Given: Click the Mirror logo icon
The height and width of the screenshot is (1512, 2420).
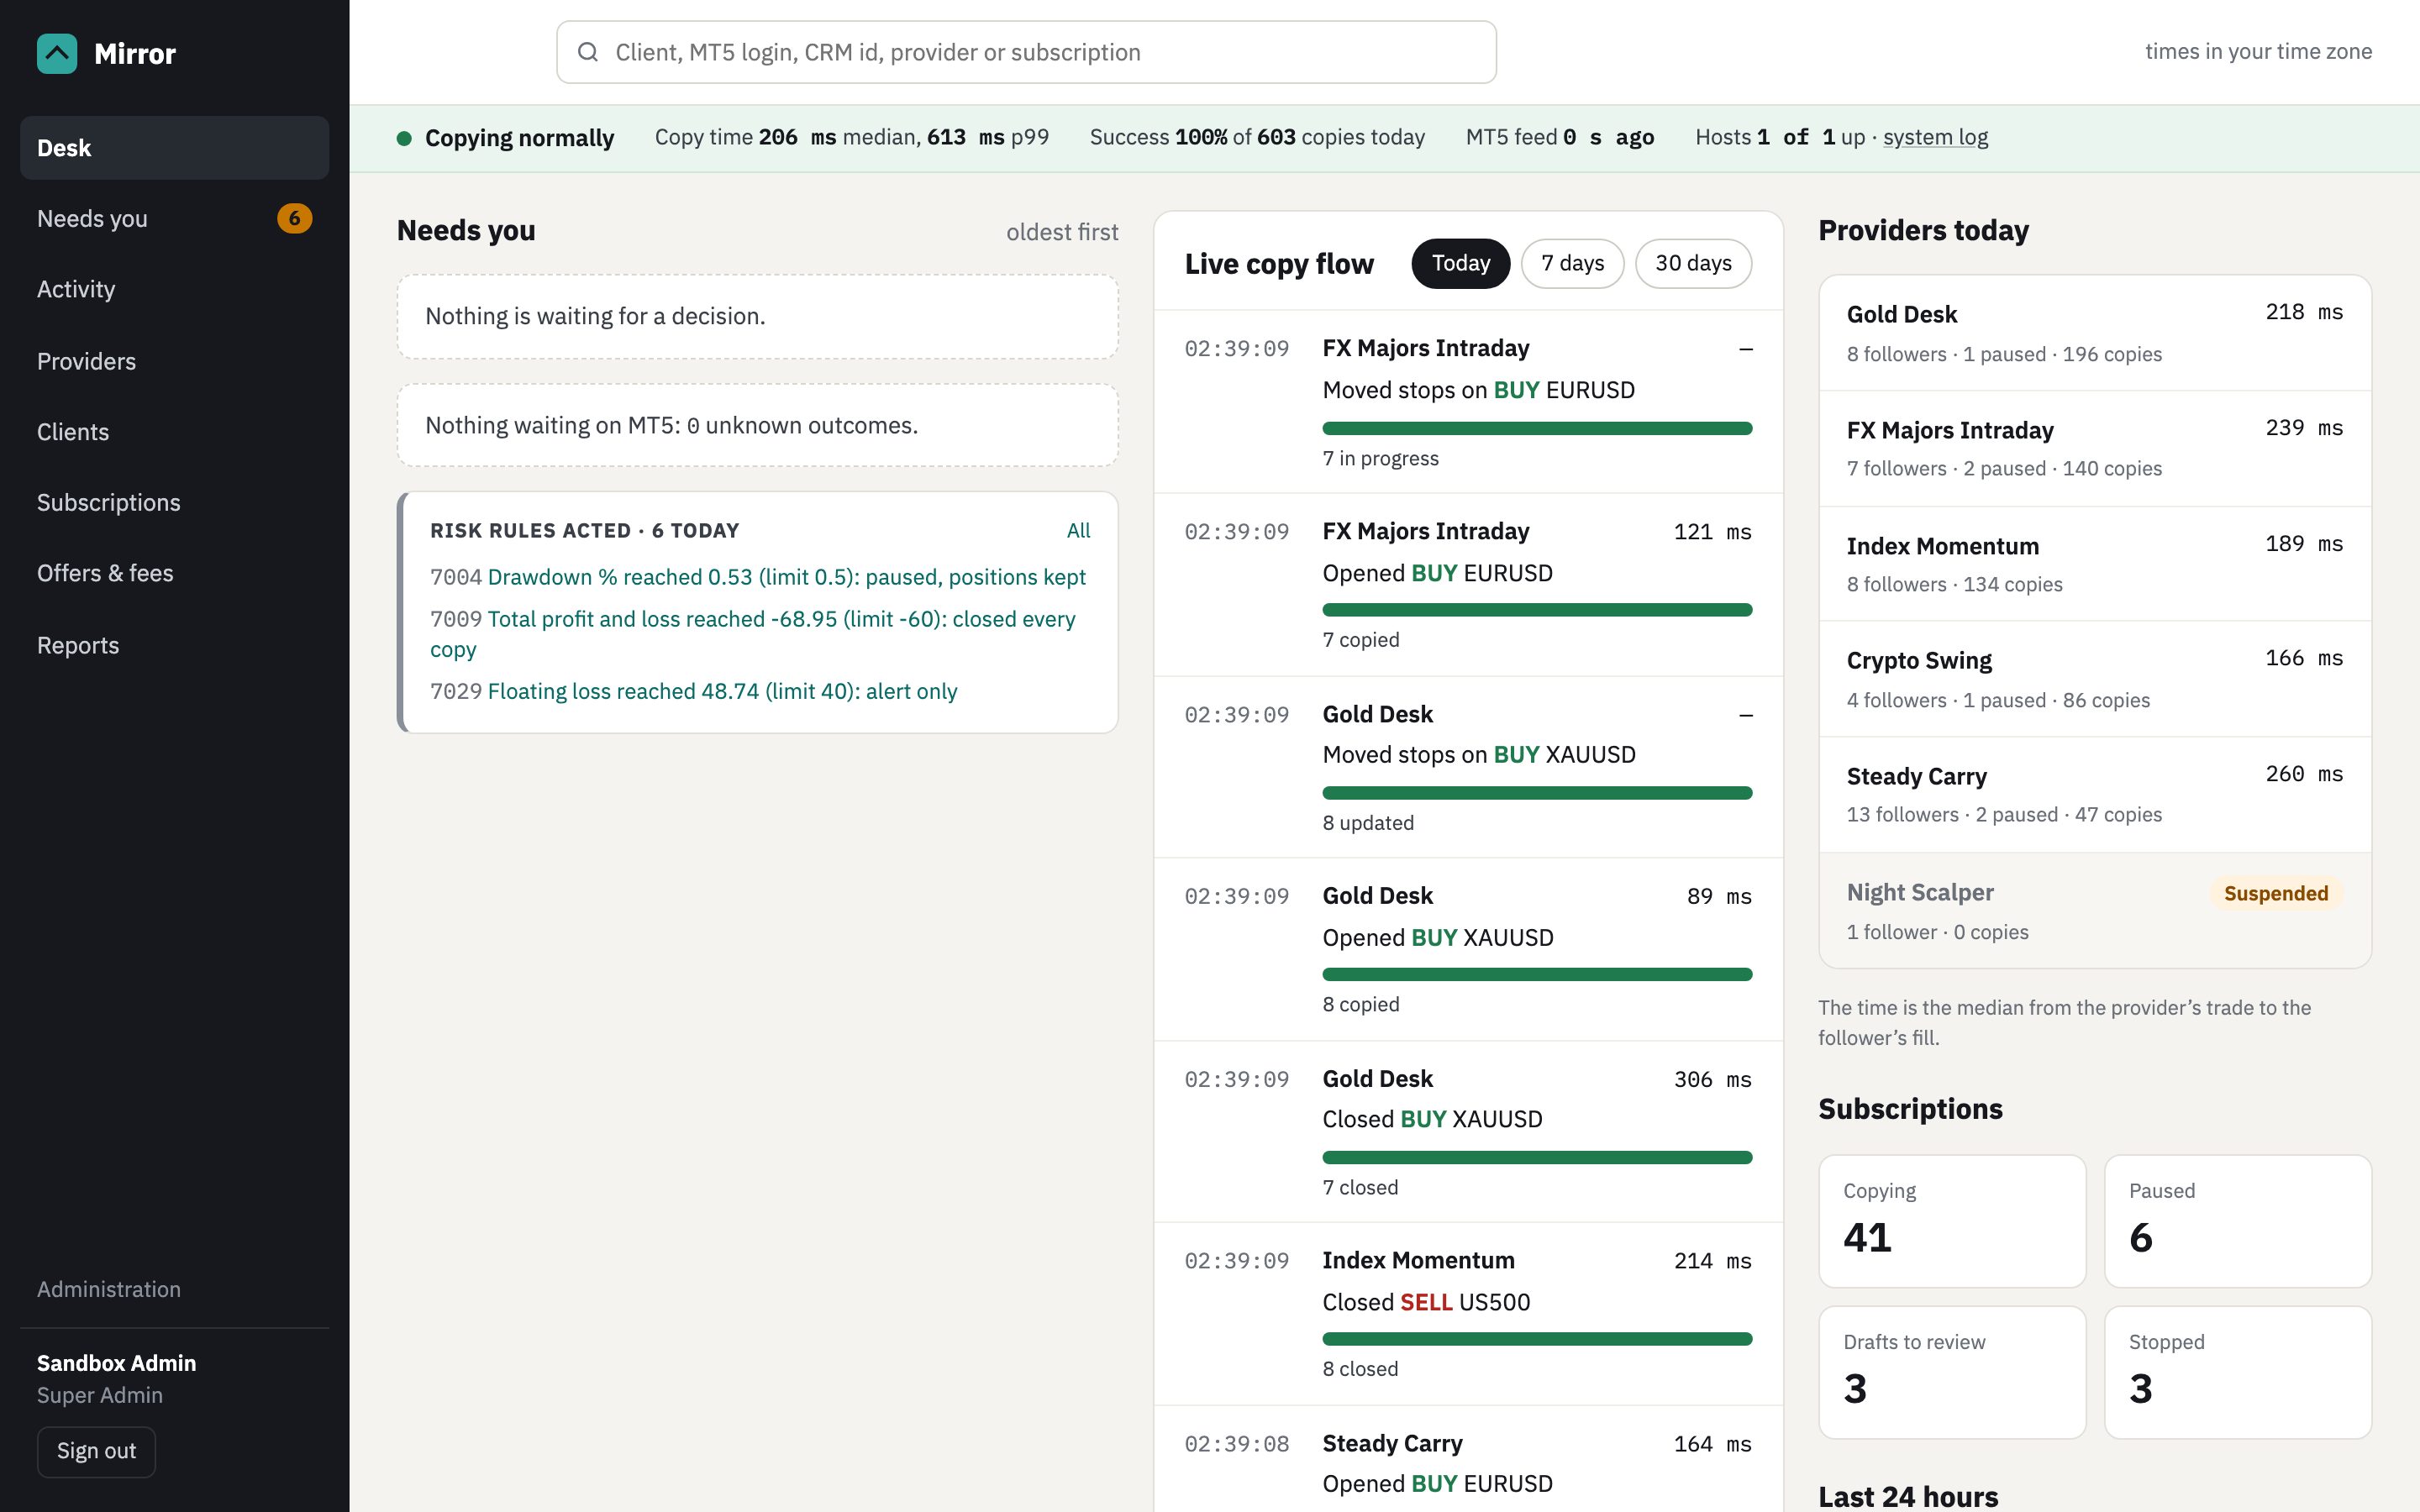Looking at the screenshot, I should tap(57, 54).
